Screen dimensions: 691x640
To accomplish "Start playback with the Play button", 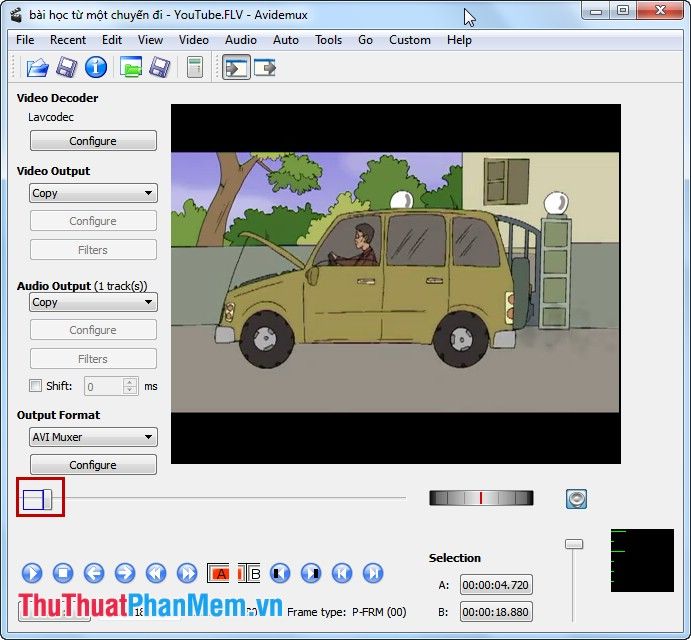I will click(x=32, y=573).
